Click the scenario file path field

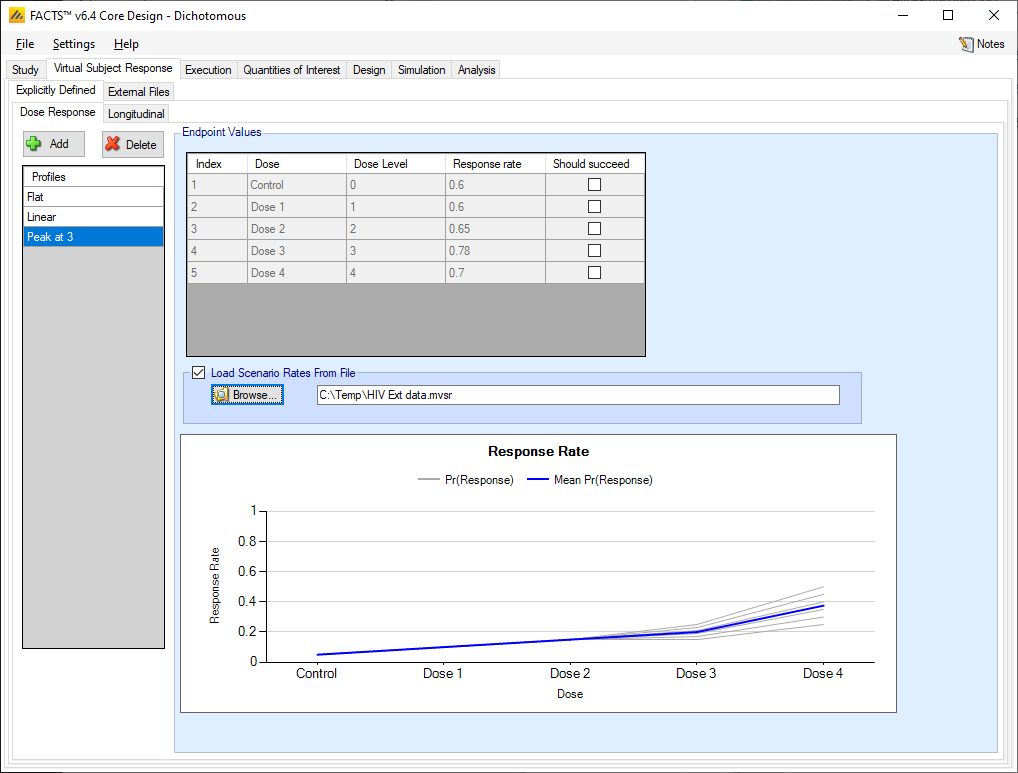click(578, 395)
